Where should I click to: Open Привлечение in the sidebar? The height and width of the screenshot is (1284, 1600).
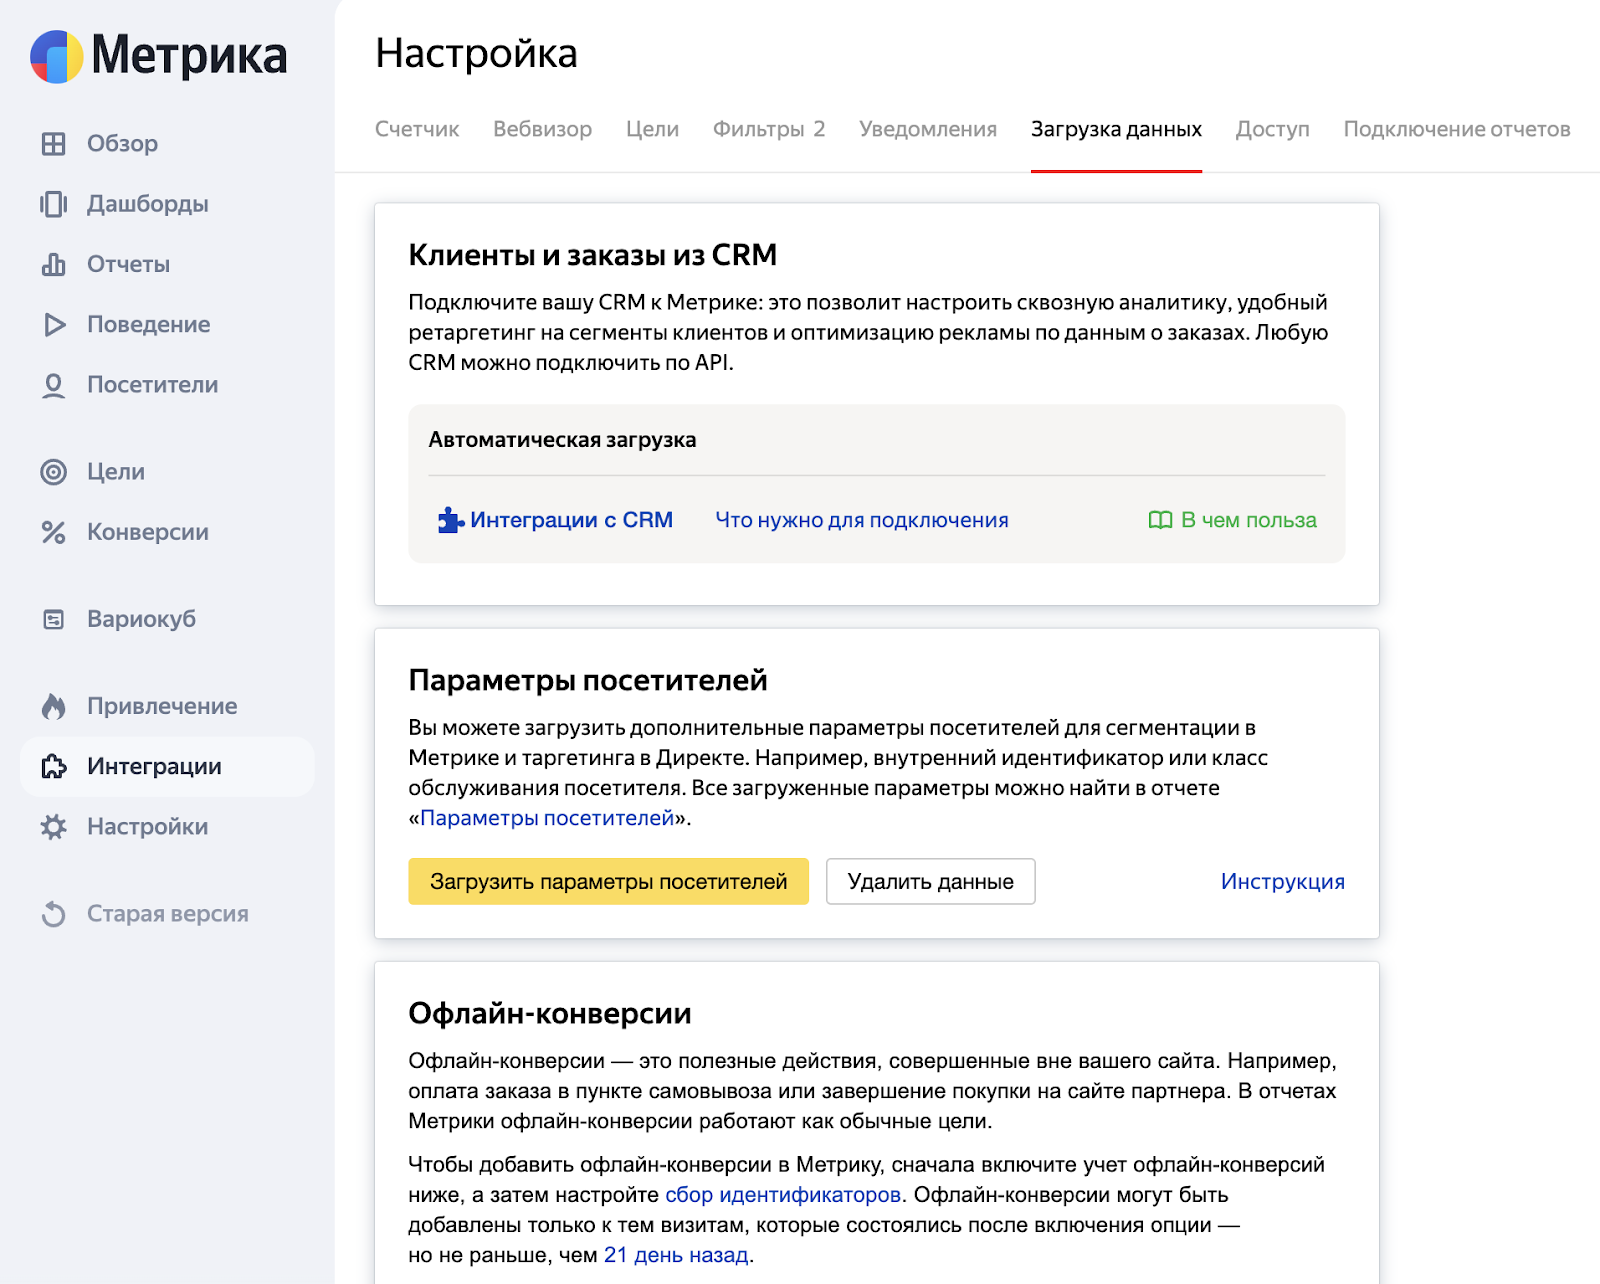(x=162, y=706)
